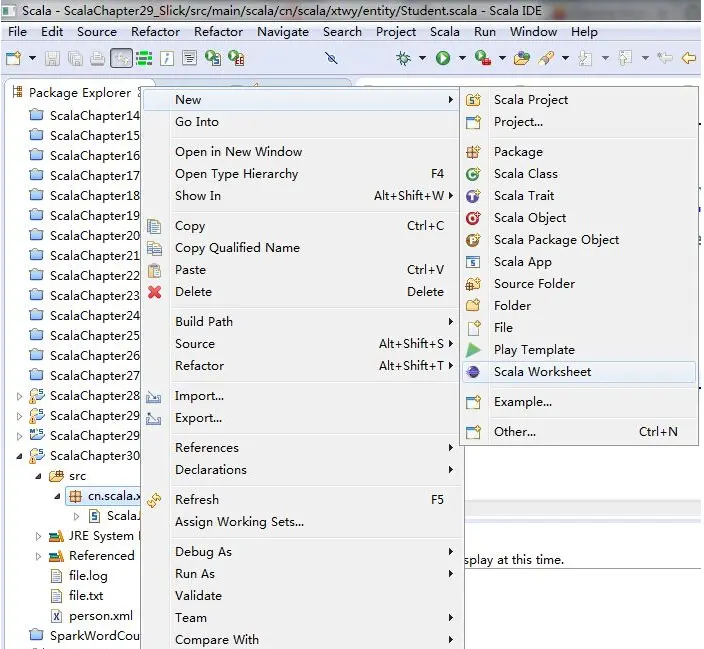Toggle the Mark Occurrences toolbar button
This screenshot has width=704, height=649.
click(121, 58)
